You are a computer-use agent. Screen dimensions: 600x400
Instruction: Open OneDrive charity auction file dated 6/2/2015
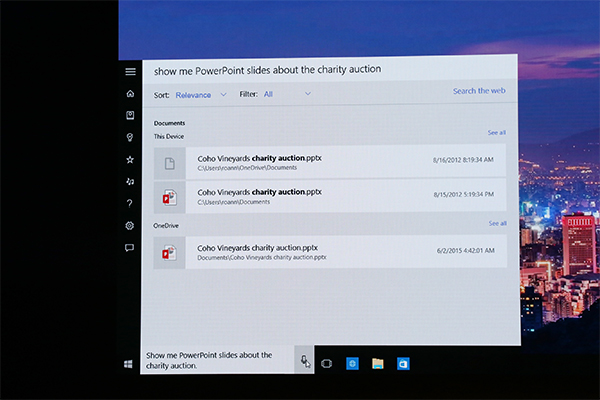[330, 252]
